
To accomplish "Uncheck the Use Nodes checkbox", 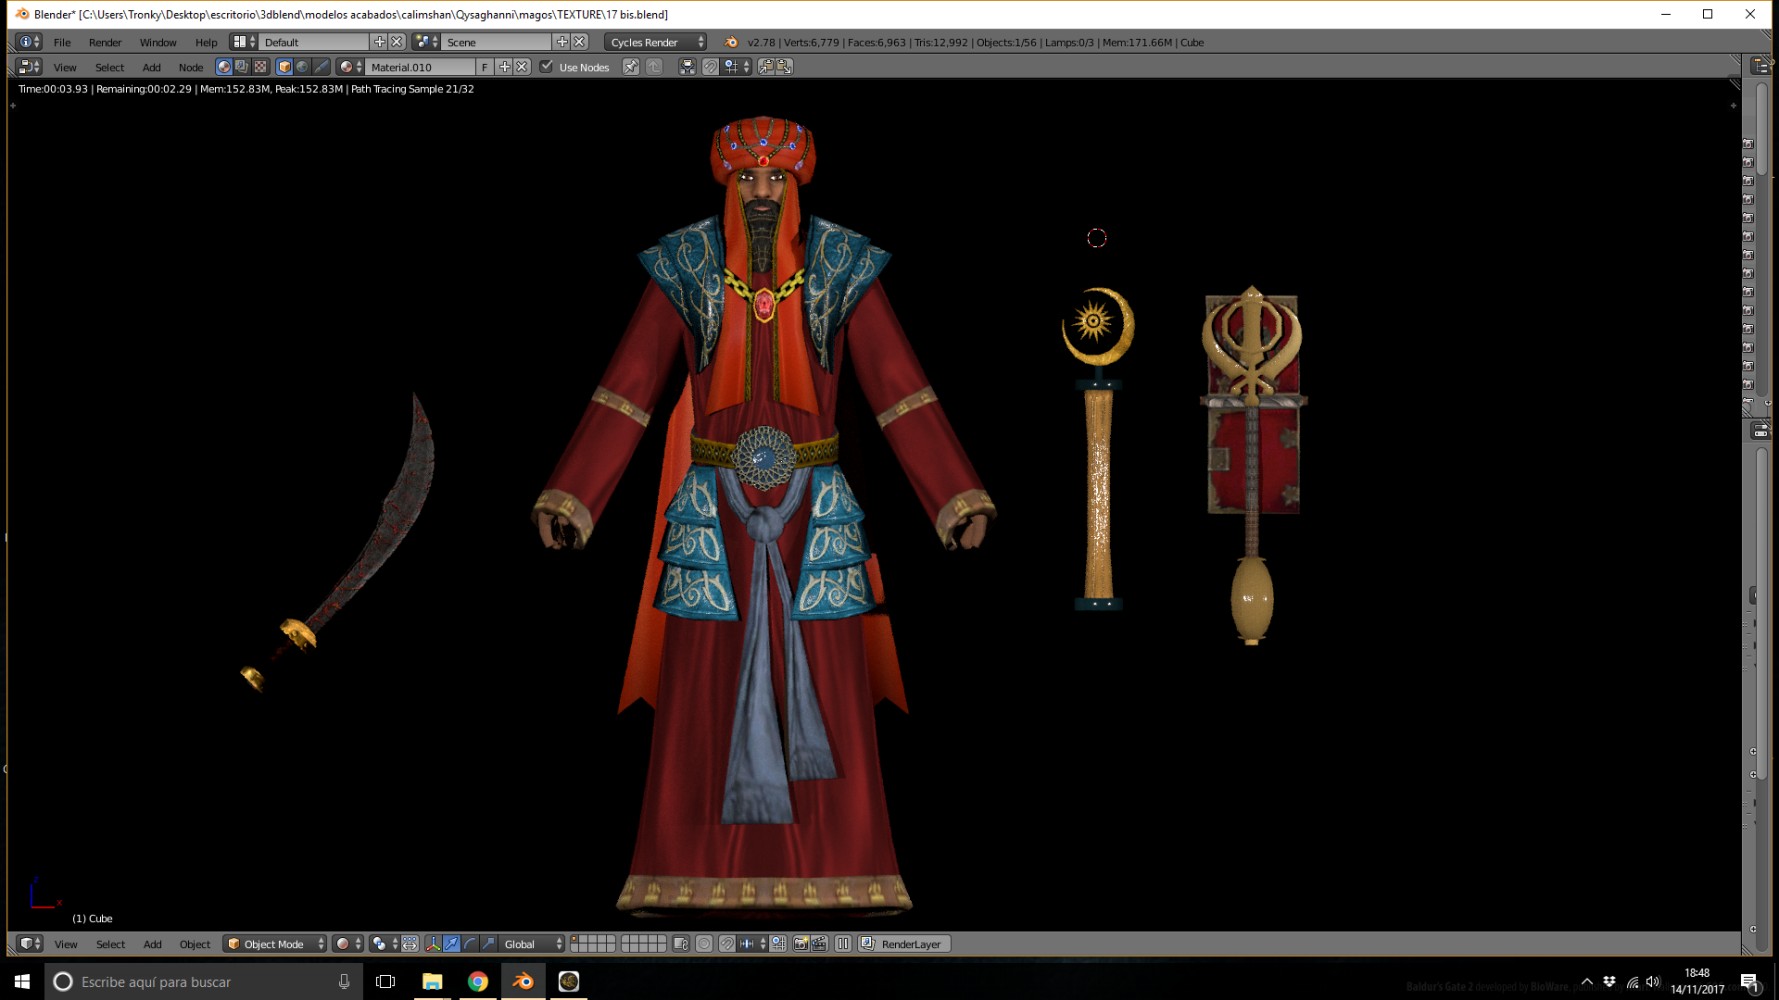I will 546,67.
